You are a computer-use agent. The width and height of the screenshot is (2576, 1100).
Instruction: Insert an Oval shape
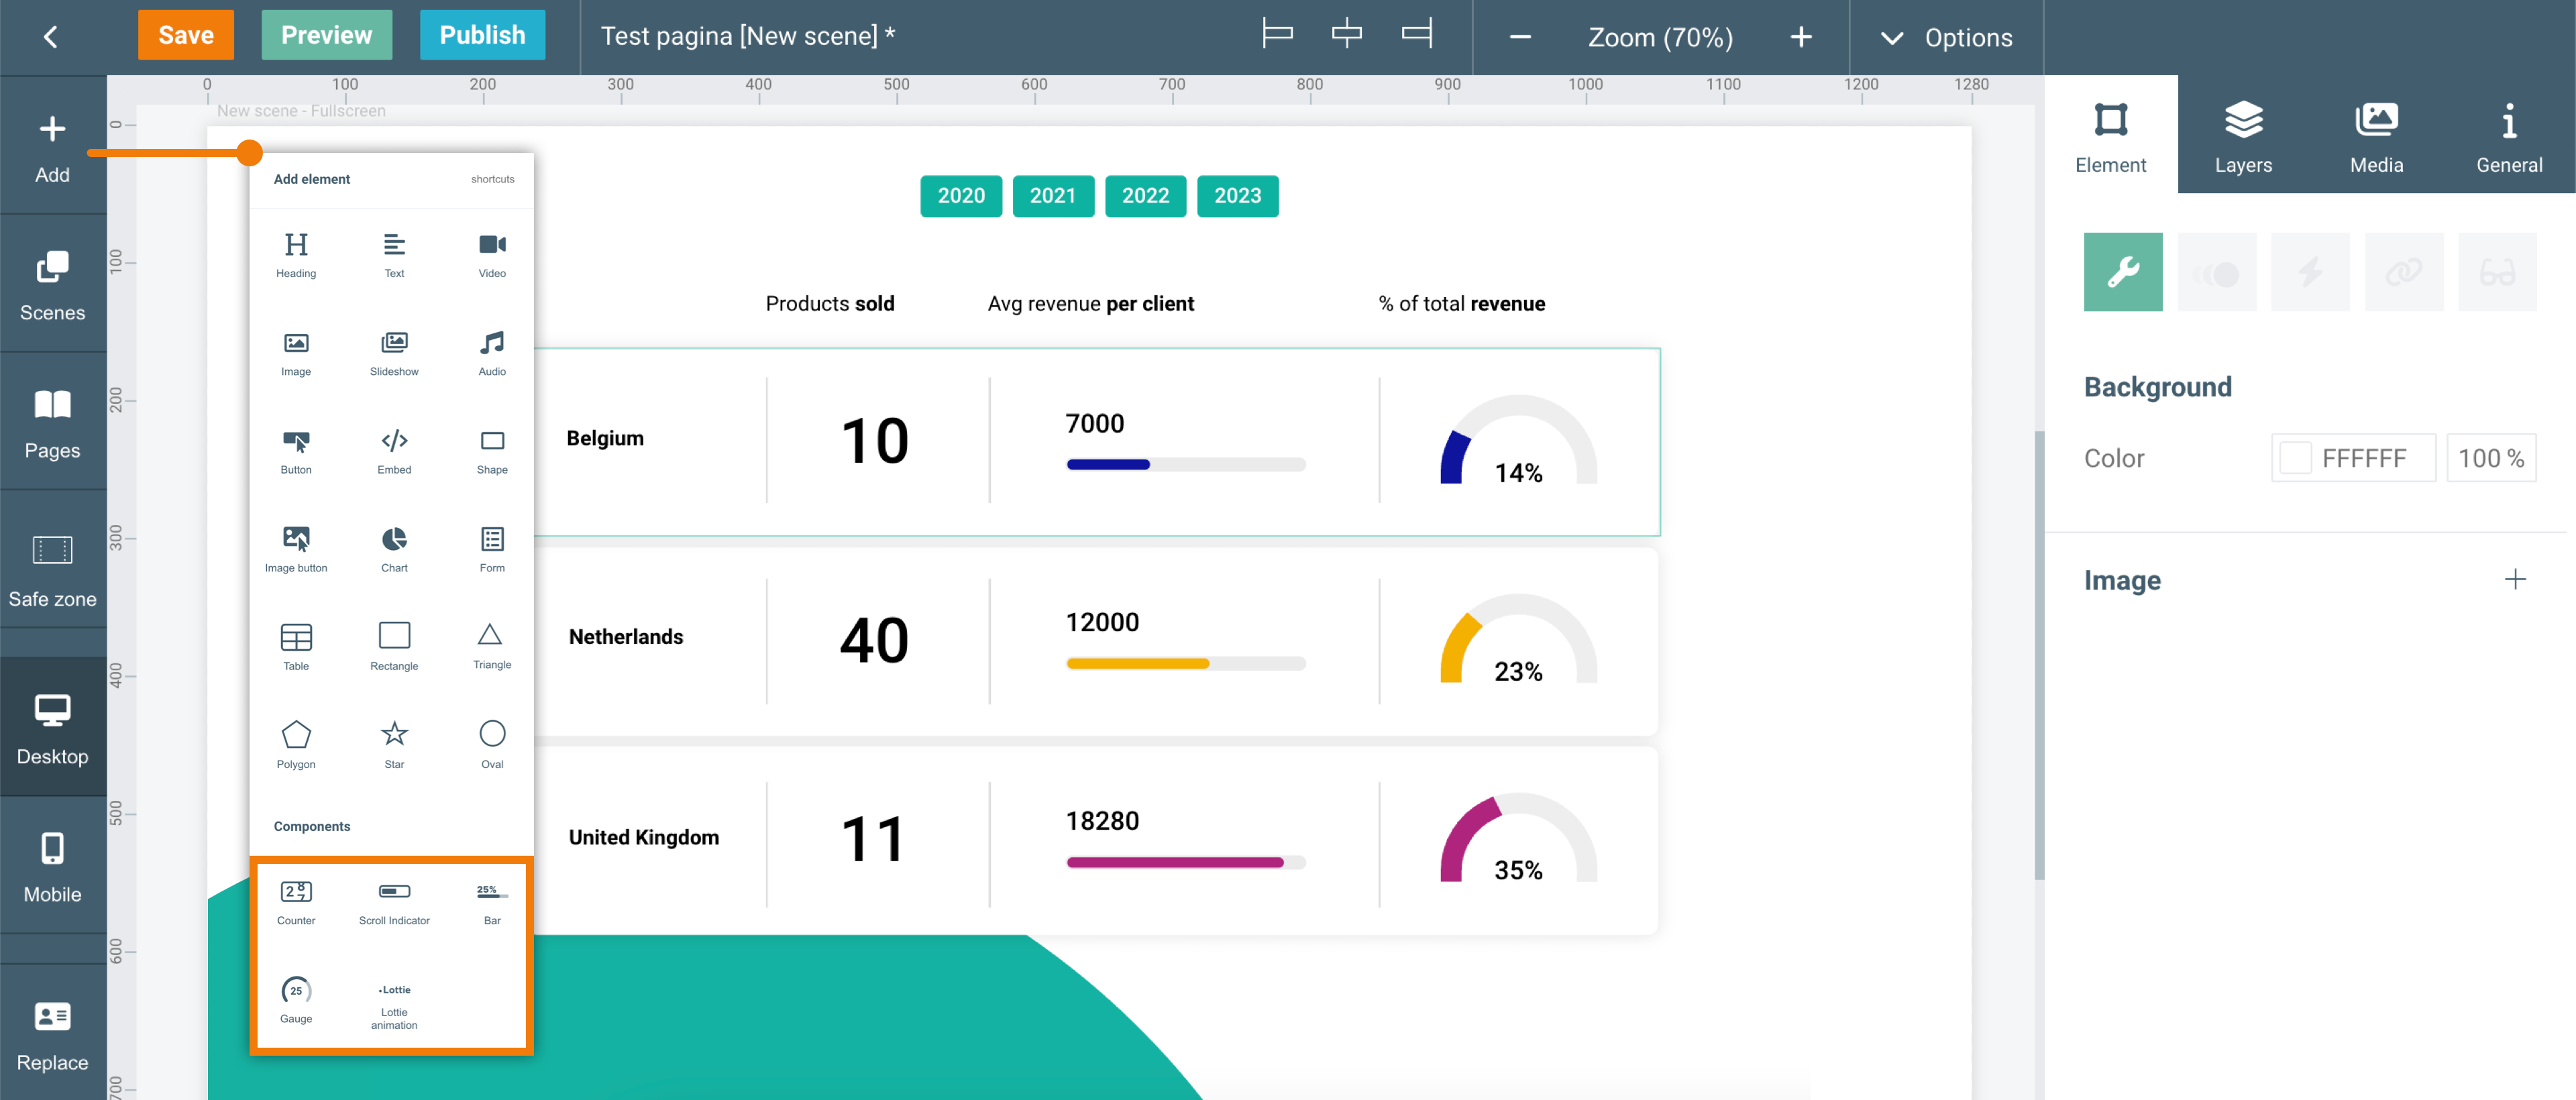[x=492, y=745]
